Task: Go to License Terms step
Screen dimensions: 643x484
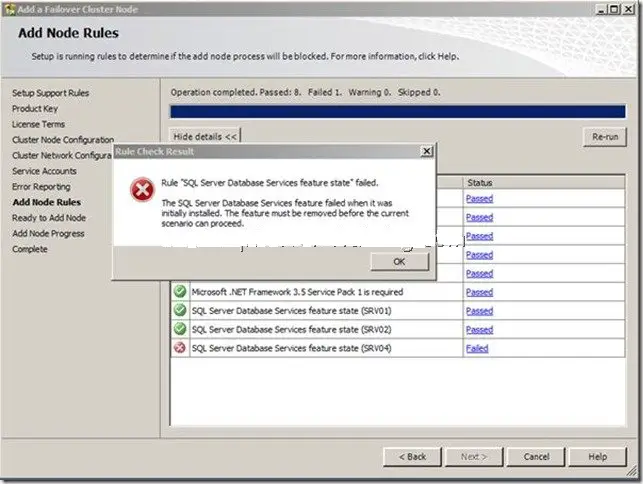Action: [39, 124]
